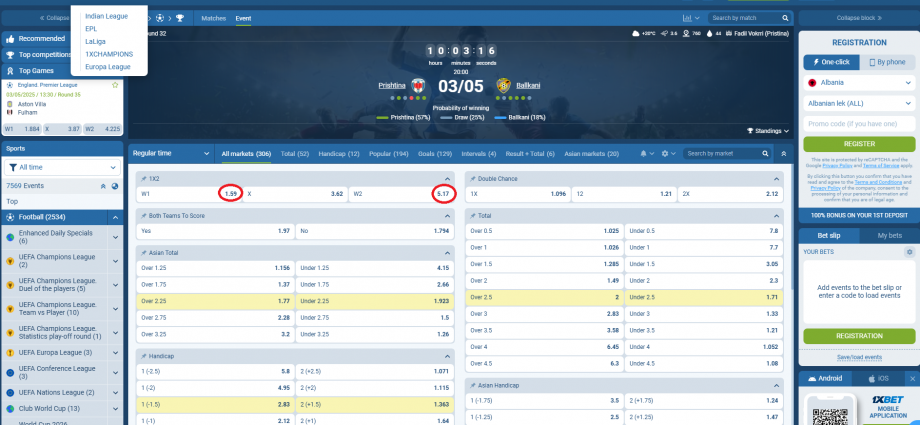920x425 pixels.
Task: Select One-click registration option
Action: coord(831,62)
